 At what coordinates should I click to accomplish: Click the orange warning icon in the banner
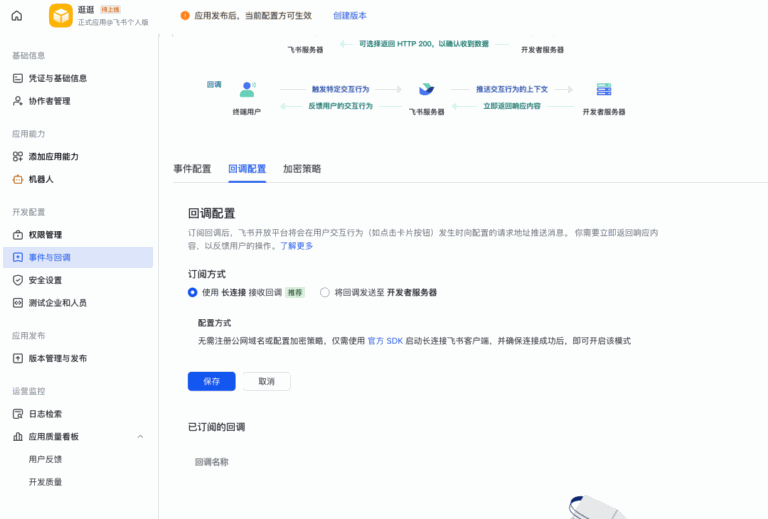[185, 16]
